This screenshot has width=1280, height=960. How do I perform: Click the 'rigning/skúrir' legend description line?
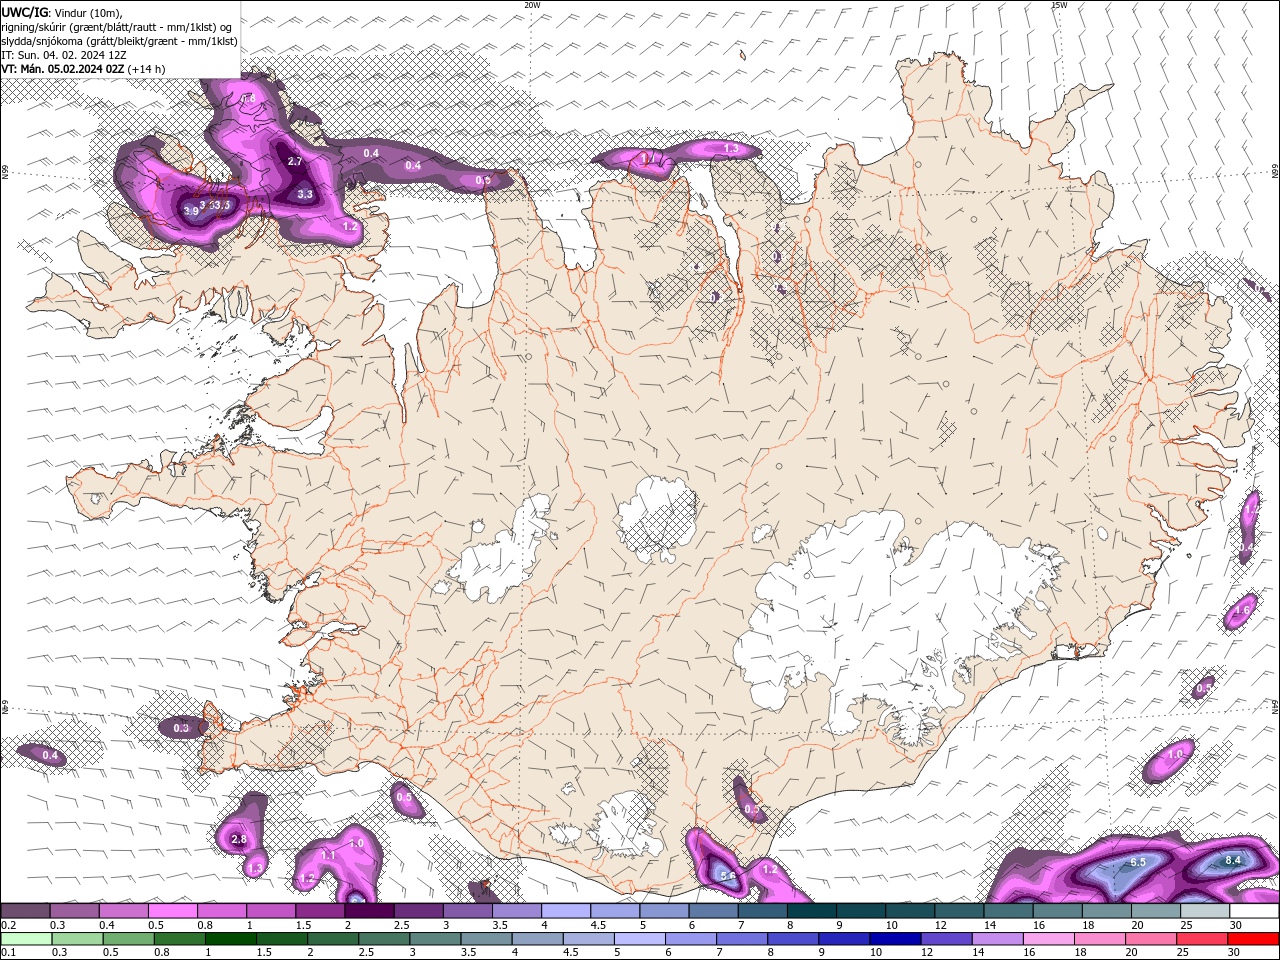coord(117,26)
